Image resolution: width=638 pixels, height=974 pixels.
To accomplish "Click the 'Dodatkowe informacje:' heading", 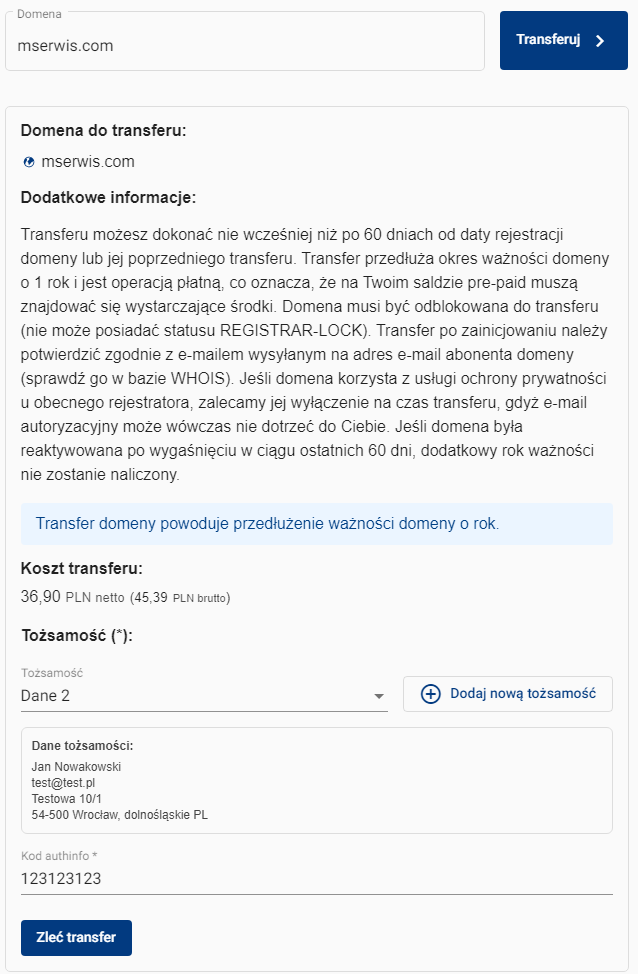I will pos(108,198).
